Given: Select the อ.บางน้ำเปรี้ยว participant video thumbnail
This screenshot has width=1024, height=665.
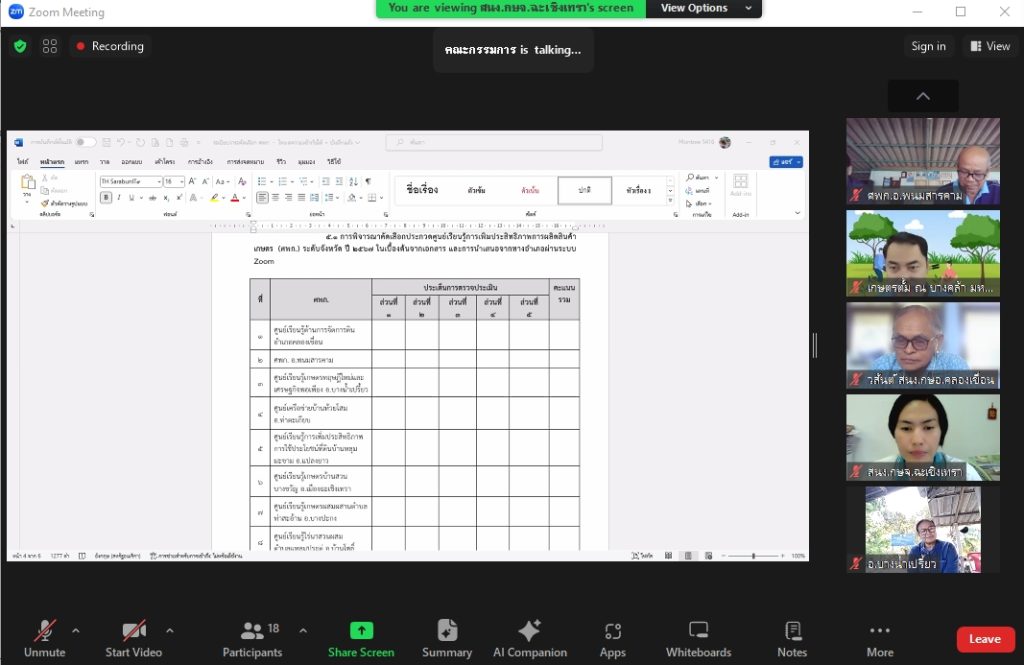Looking at the screenshot, I should point(922,530).
